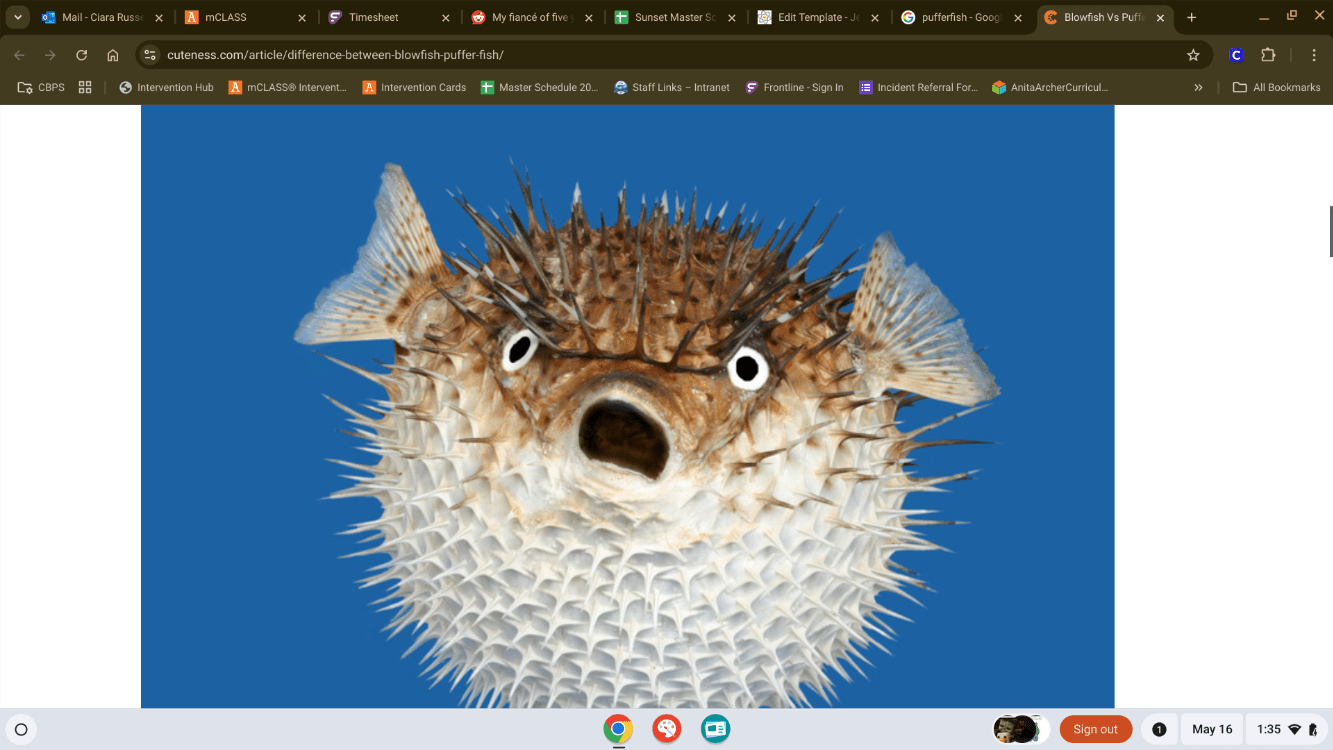The image size is (1333, 750).
Task: Go to the browser home page
Action: tap(113, 55)
